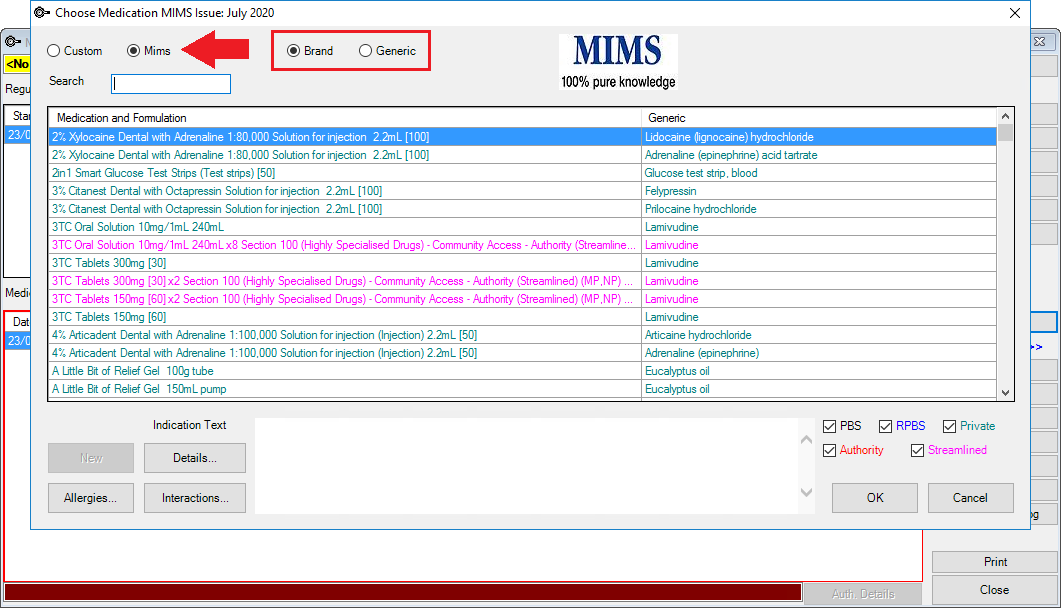Click the Generic column header
This screenshot has height=608, width=1061.
coord(819,118)
